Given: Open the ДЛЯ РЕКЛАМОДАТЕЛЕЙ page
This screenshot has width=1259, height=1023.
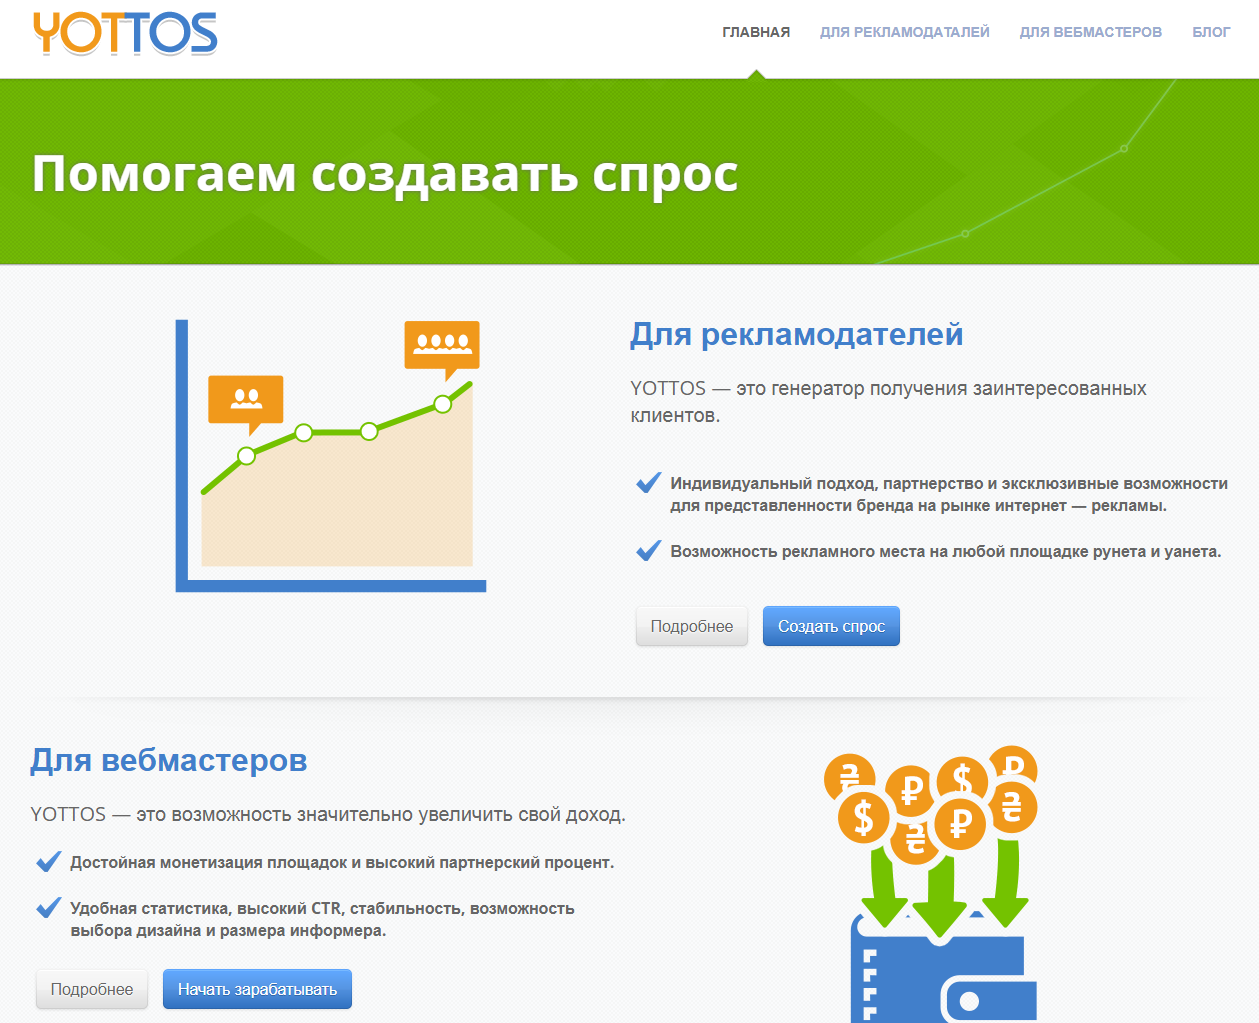Looking at the screenshot, I should coord(904,31).
